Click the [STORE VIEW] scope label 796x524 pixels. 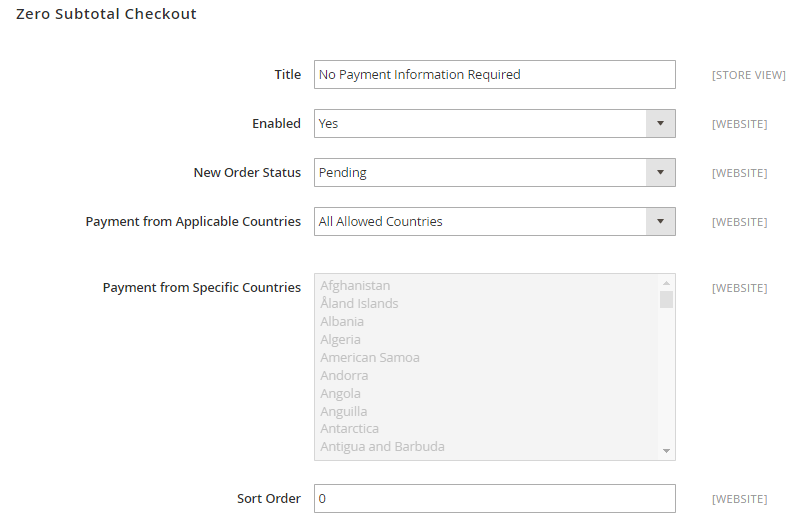click(748, 75)
